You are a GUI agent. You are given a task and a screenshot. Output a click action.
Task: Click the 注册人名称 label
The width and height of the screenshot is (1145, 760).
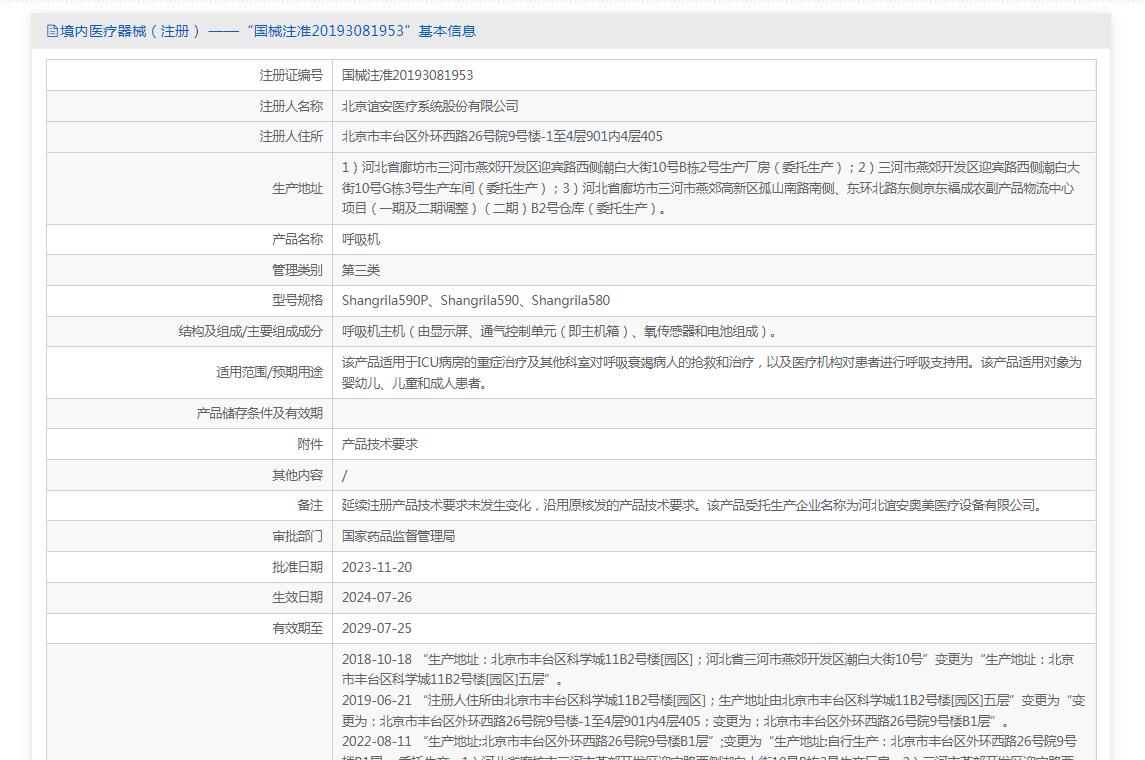point(291,106)
